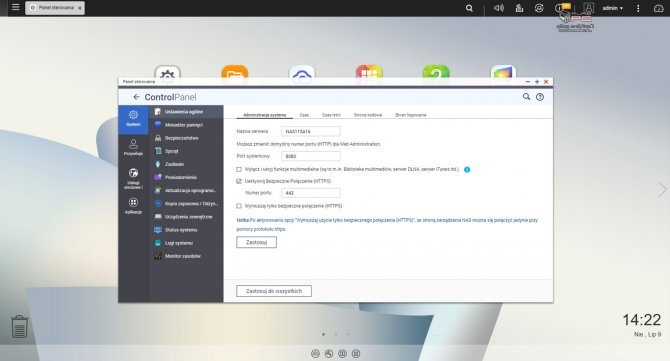
Task: Click the Control Panel back arrow
Action: pos(136,97)
